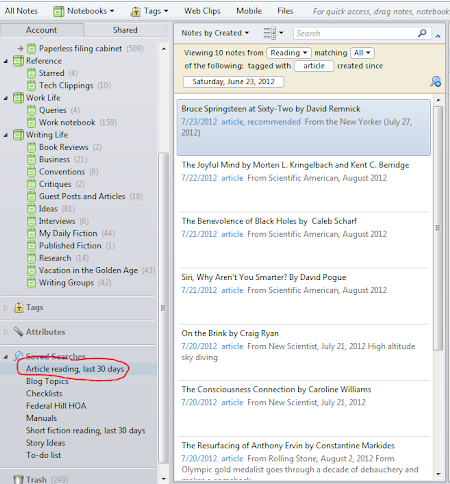
Task: Click the article tag filter box
Action: click(x=314, y=66)
